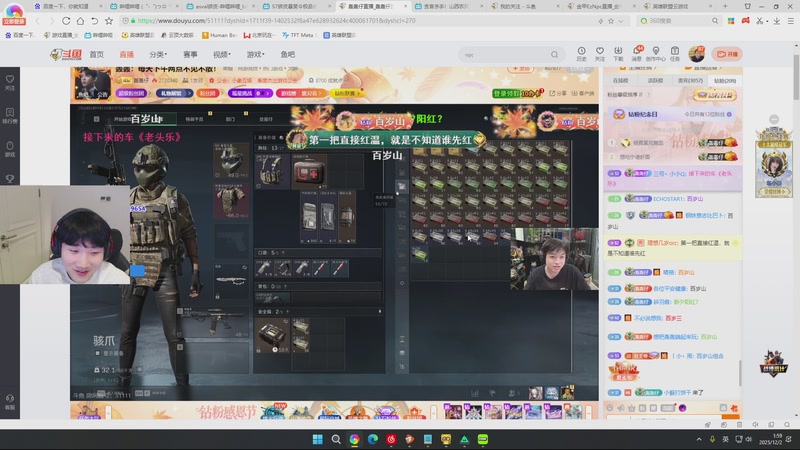Click the 开播 start streaming button

click(727, 54)
